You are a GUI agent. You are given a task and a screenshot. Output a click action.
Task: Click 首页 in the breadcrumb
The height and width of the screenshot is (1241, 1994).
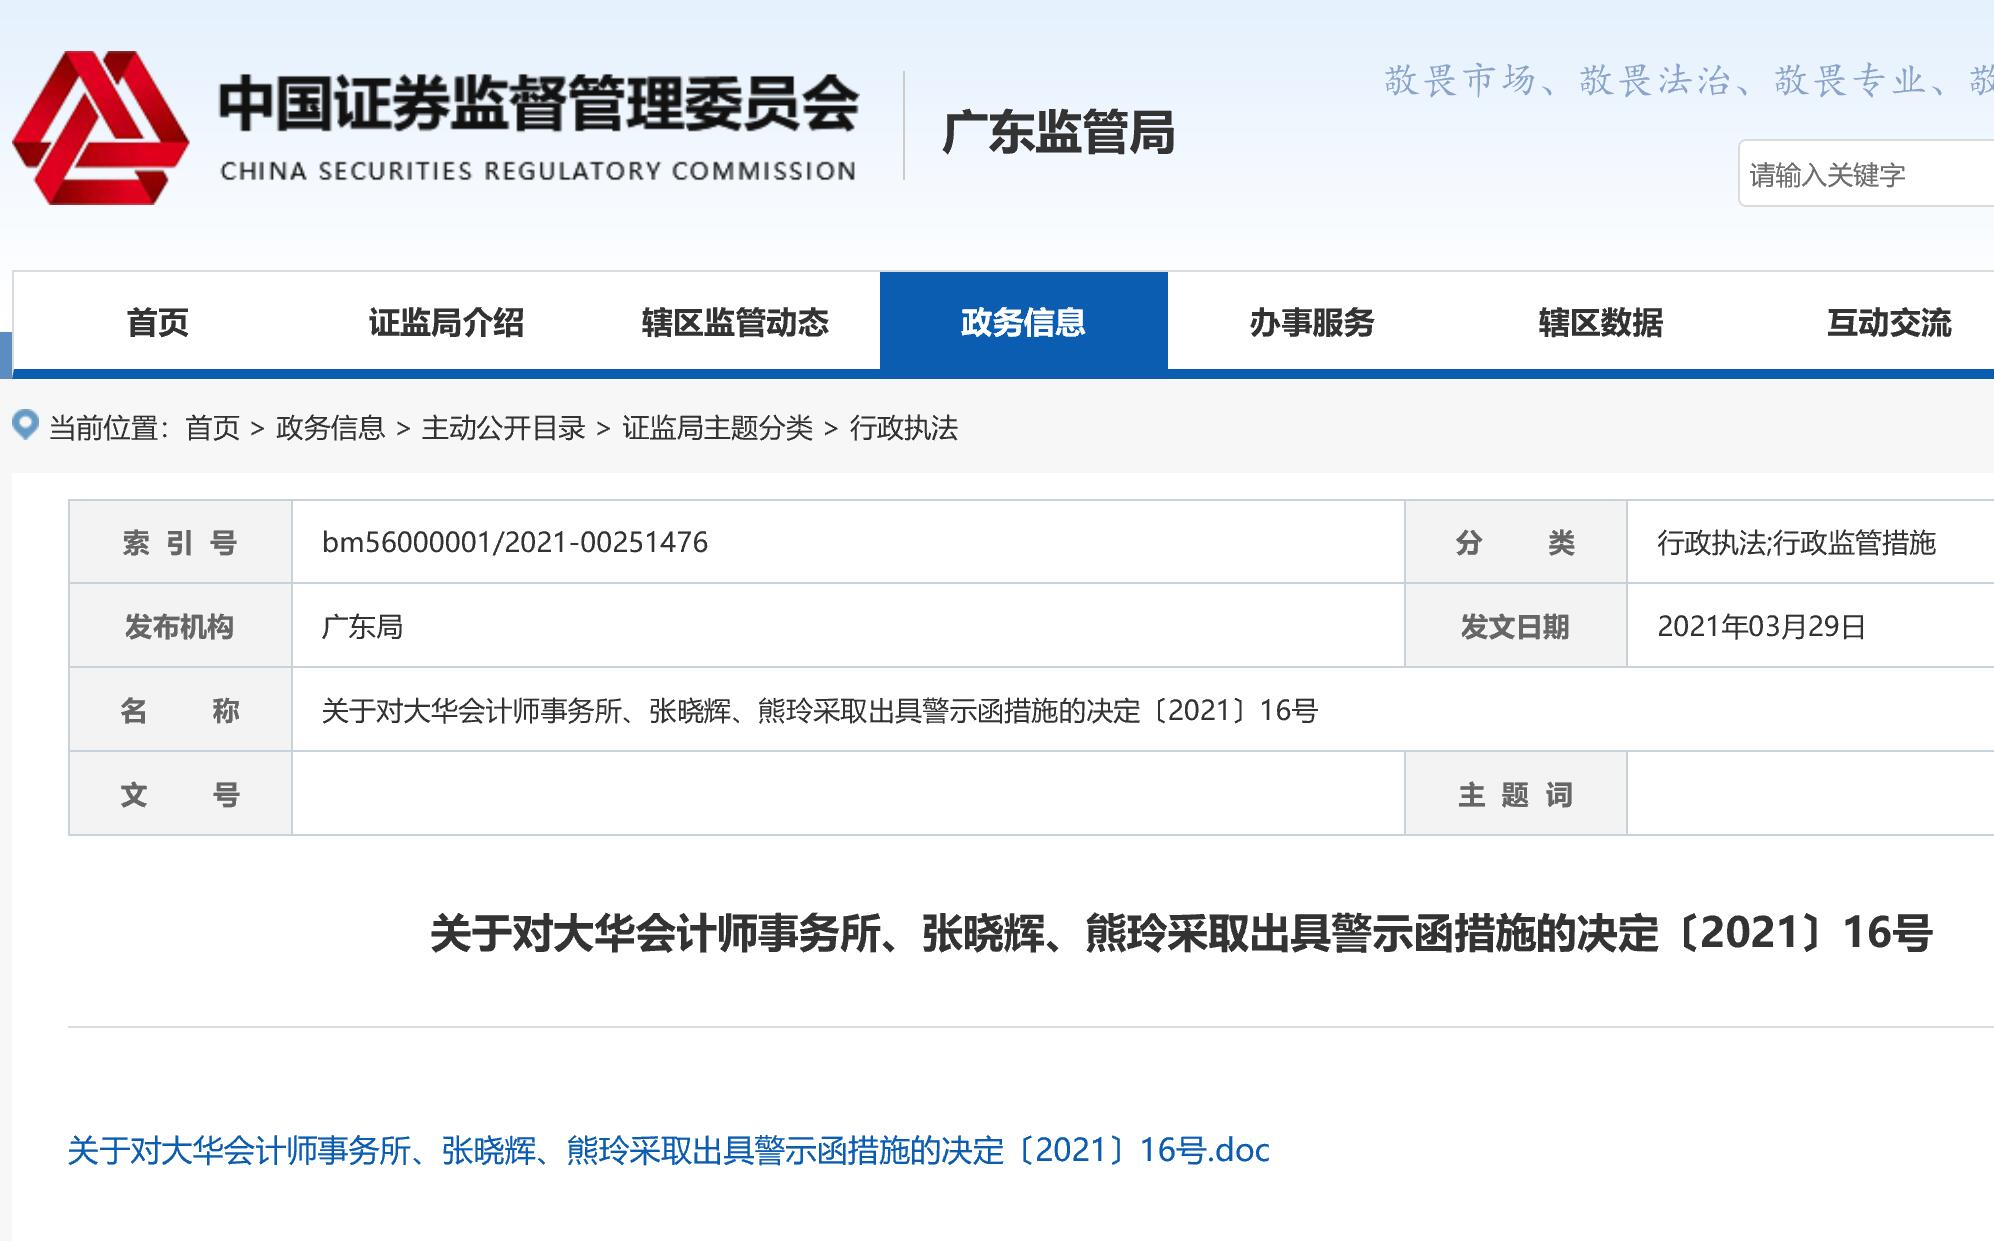tap(212, 428)
